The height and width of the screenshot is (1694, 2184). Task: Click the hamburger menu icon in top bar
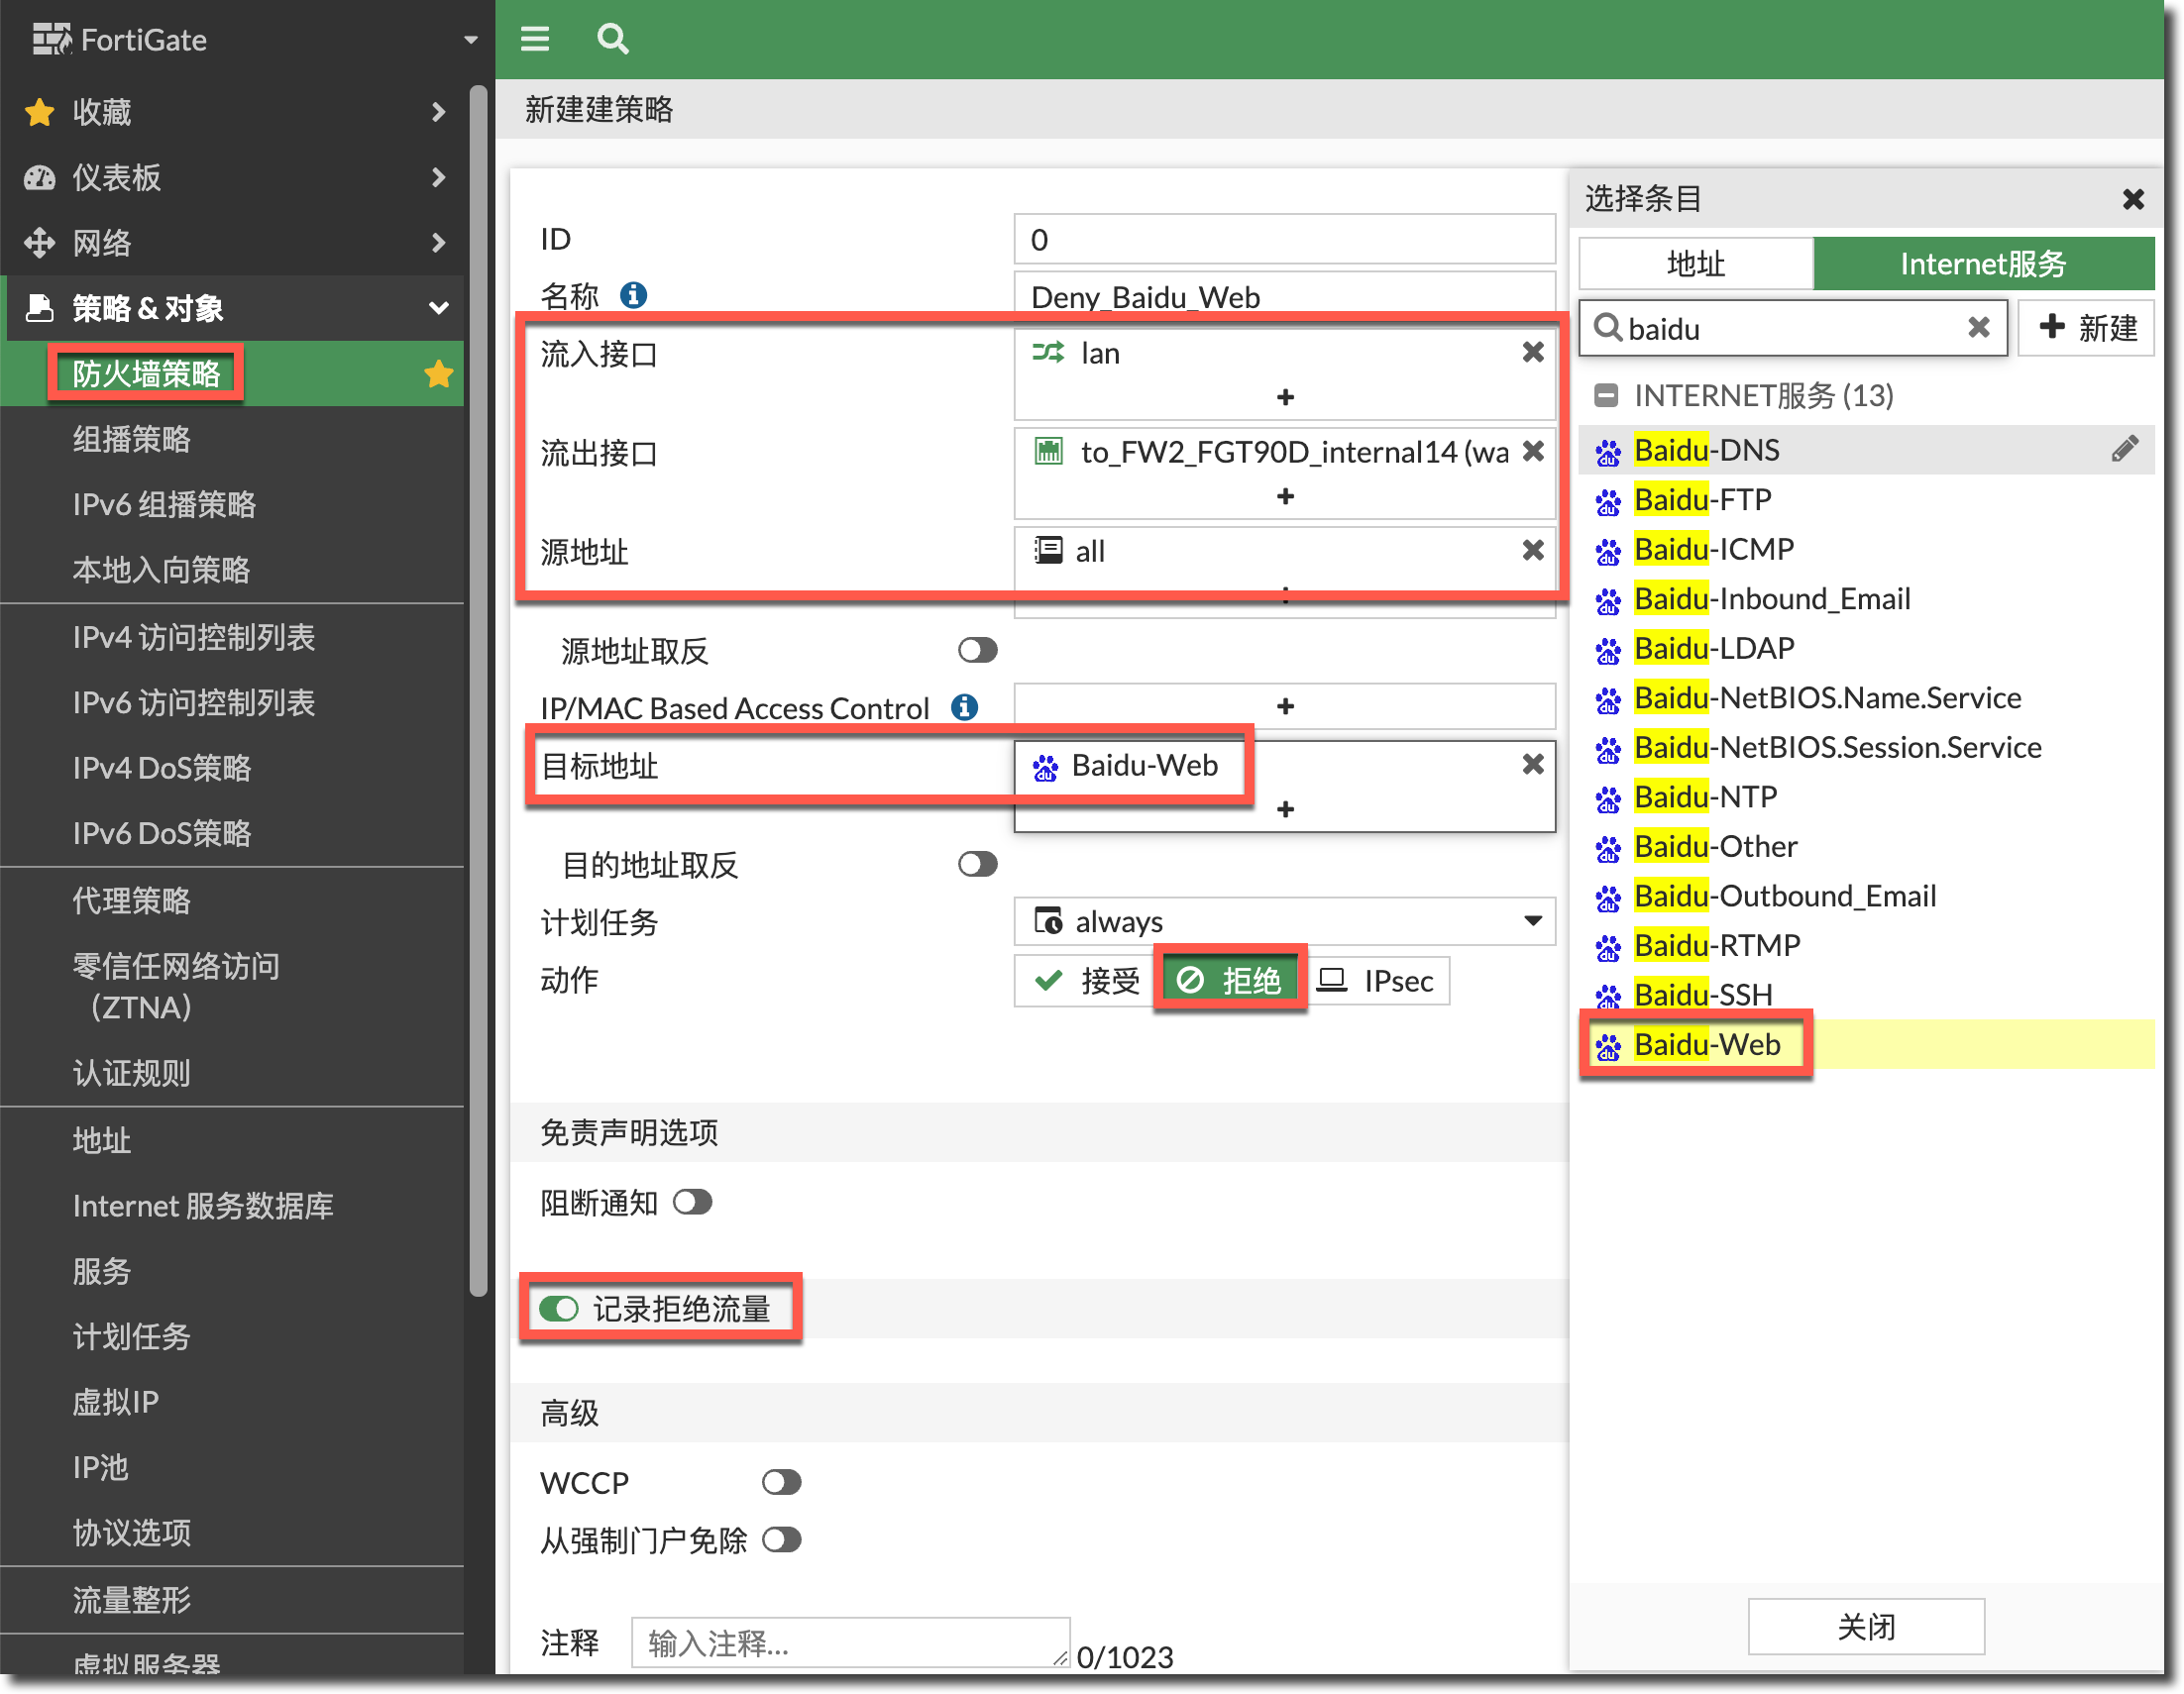pos(535,39)
